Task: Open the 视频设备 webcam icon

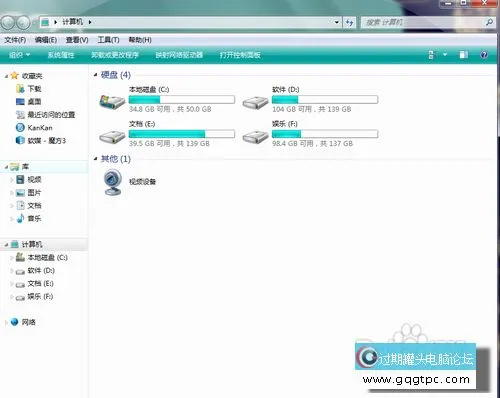Action: tap(112, 182)
